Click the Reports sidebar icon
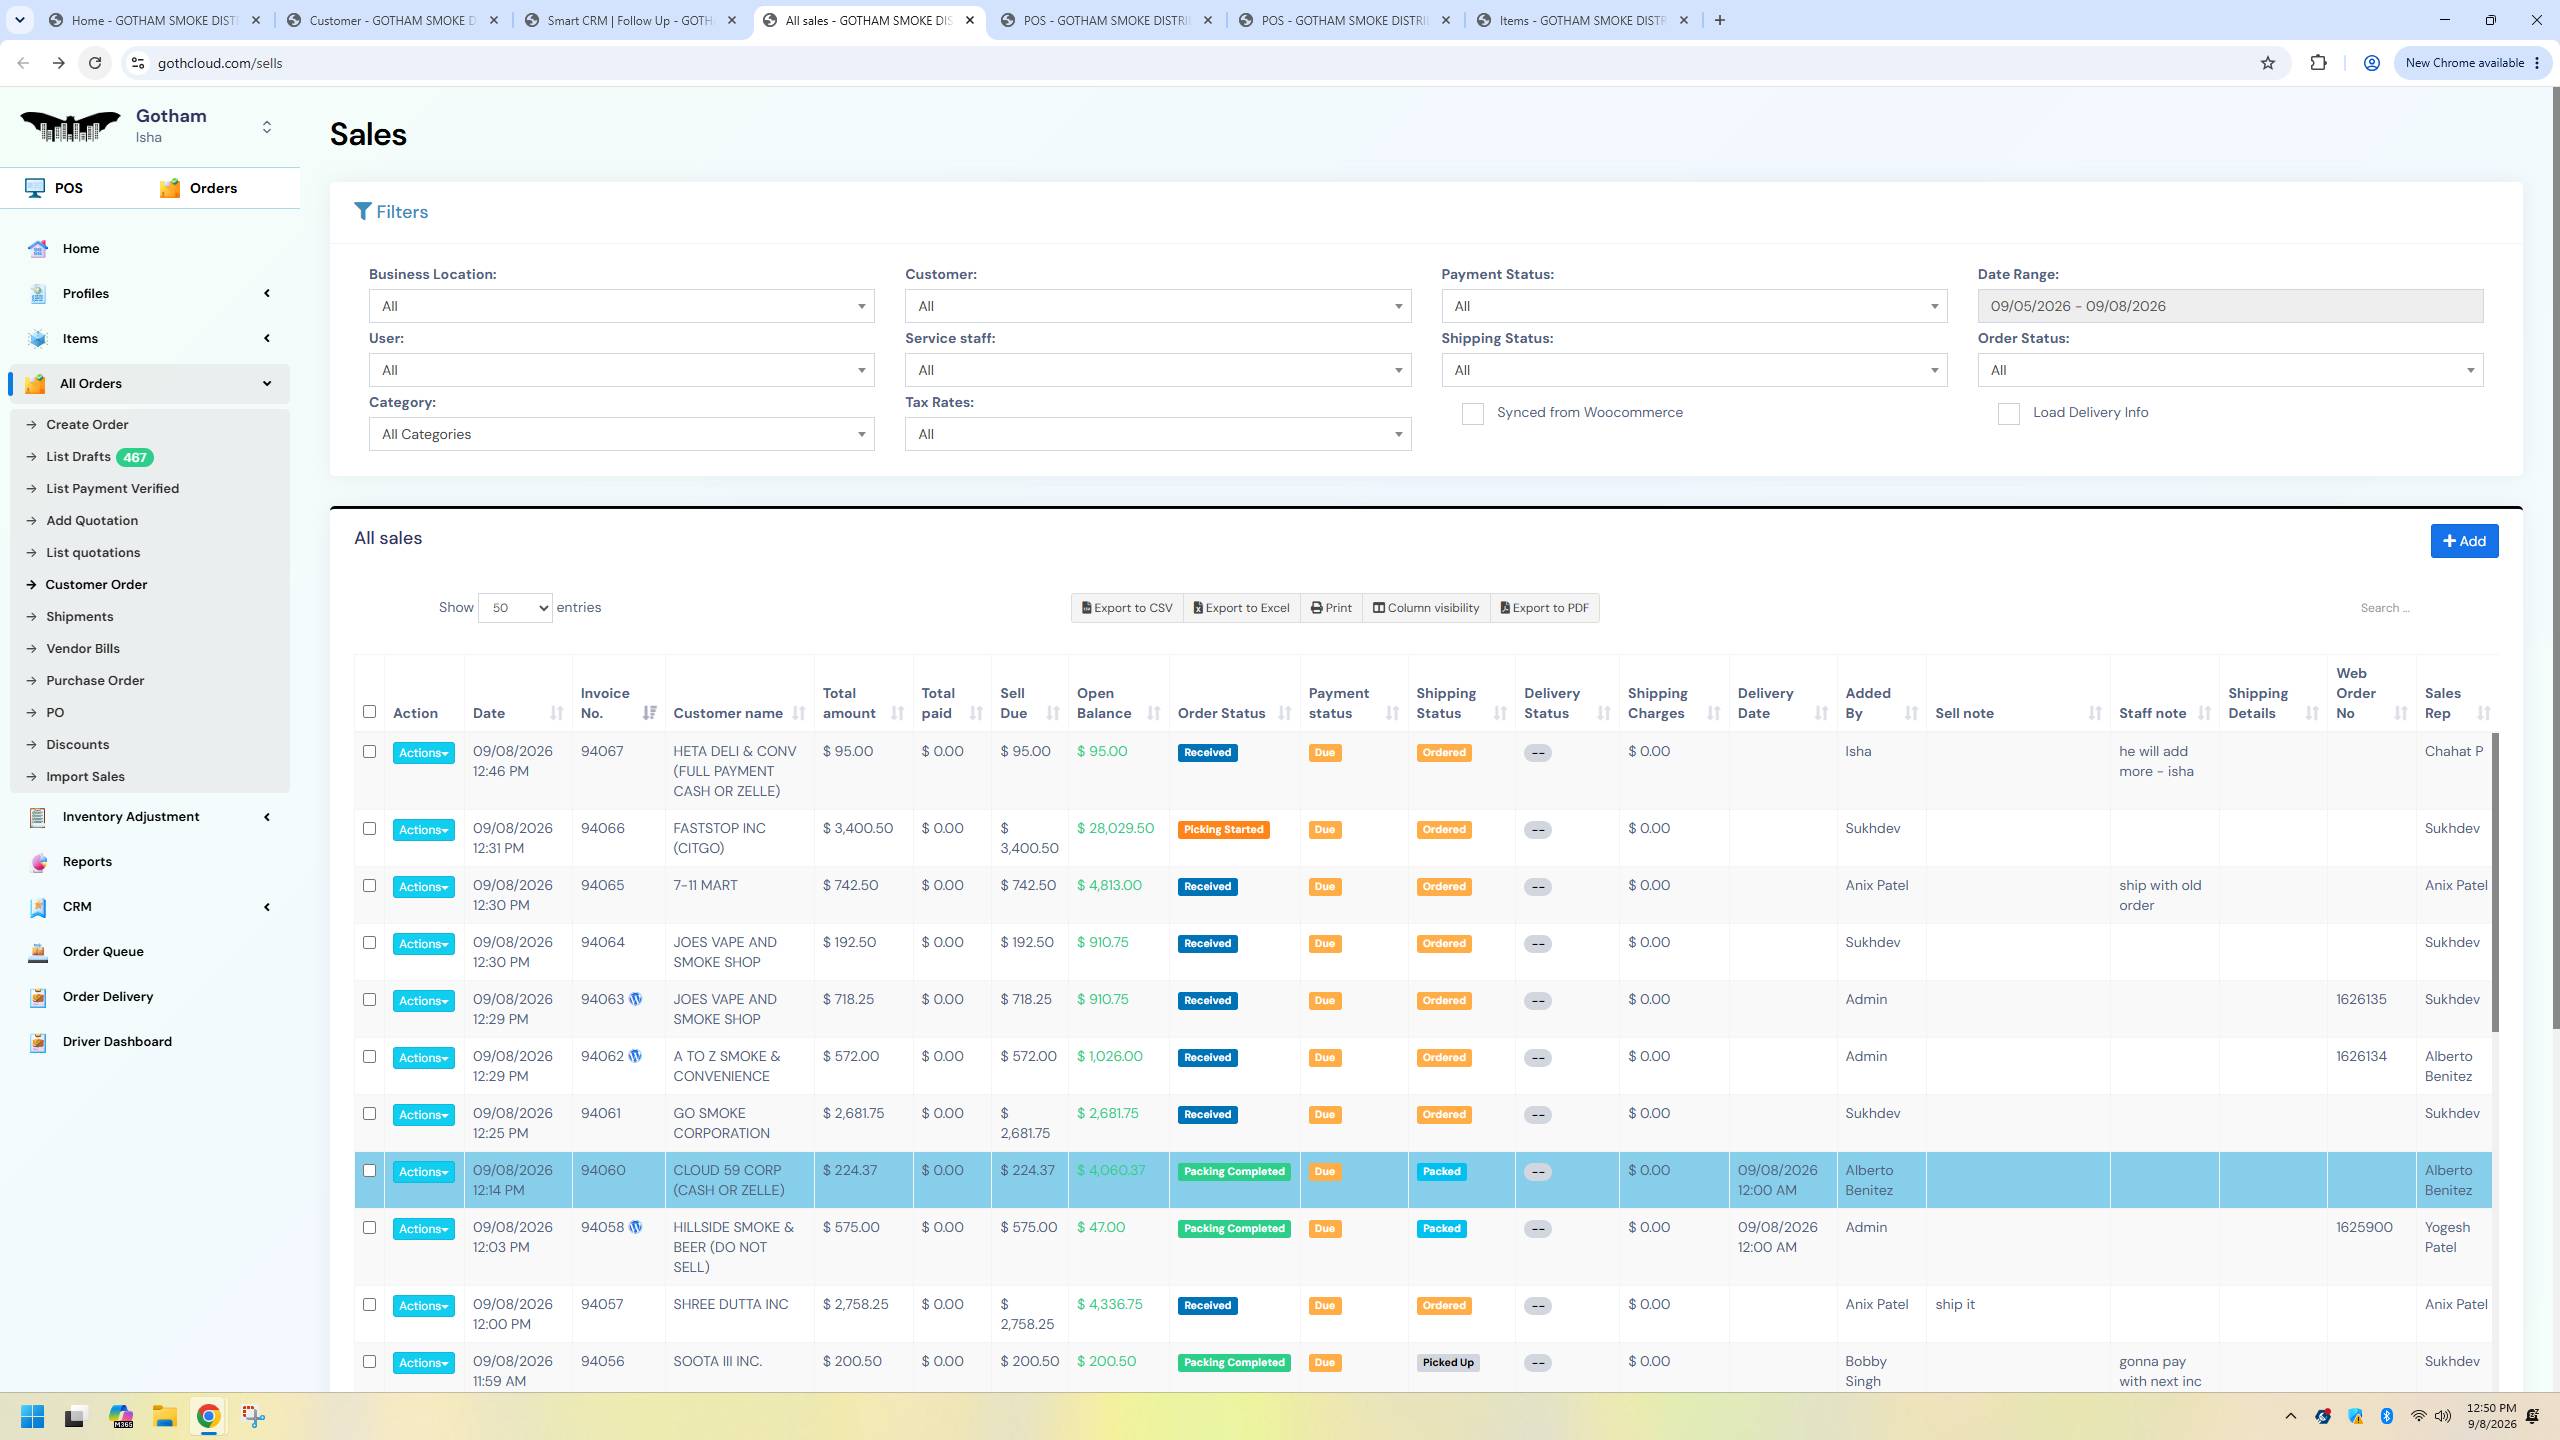Image resolution: width=2560 pixels, height=1440 pixels. 38,862
